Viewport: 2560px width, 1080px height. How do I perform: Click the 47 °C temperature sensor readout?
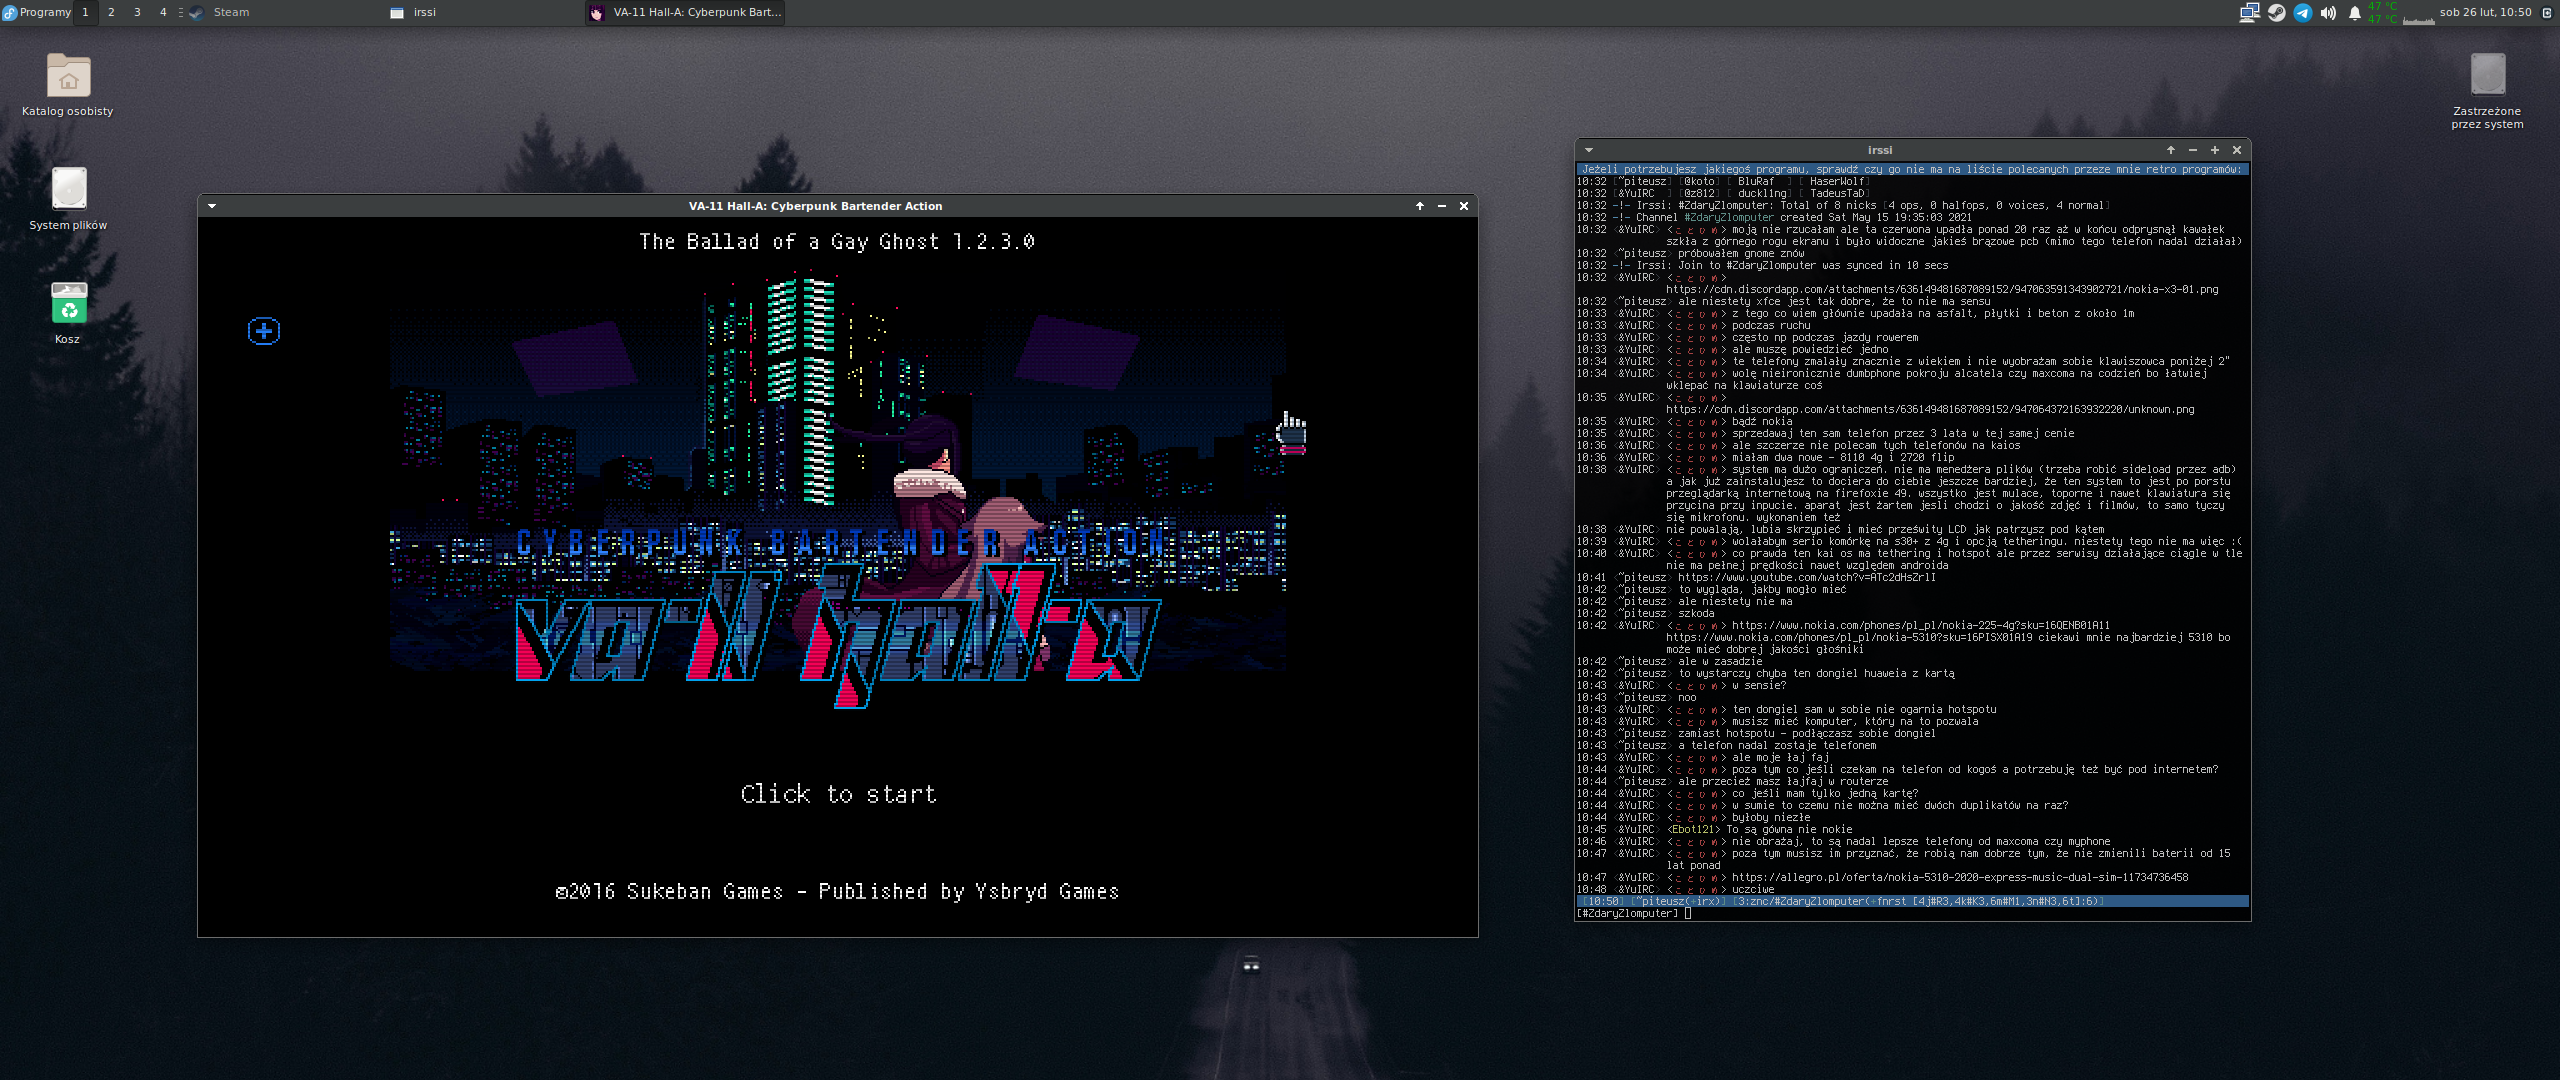click(x=2382, y=12)
